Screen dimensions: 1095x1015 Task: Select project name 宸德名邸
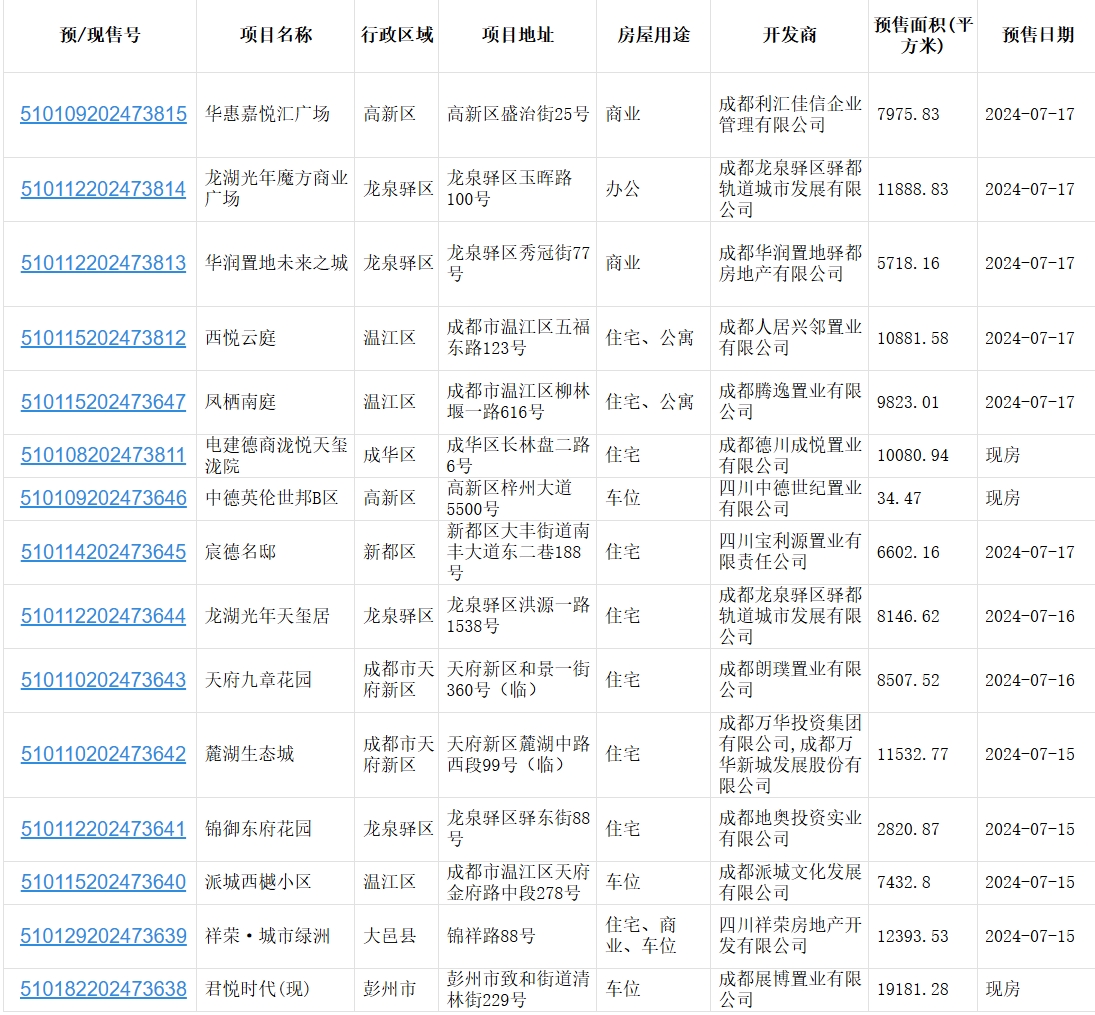(240, 552)
